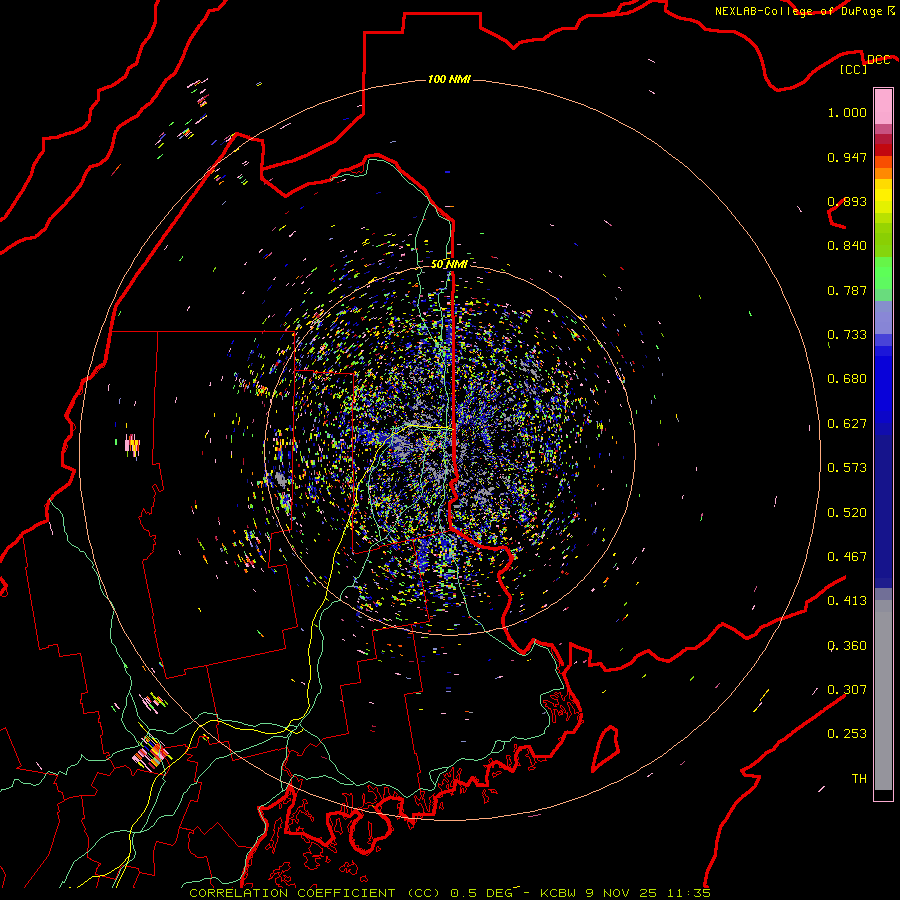
Task: Click the TH threshold label on the legend
Action: click(x=859, y=779)
